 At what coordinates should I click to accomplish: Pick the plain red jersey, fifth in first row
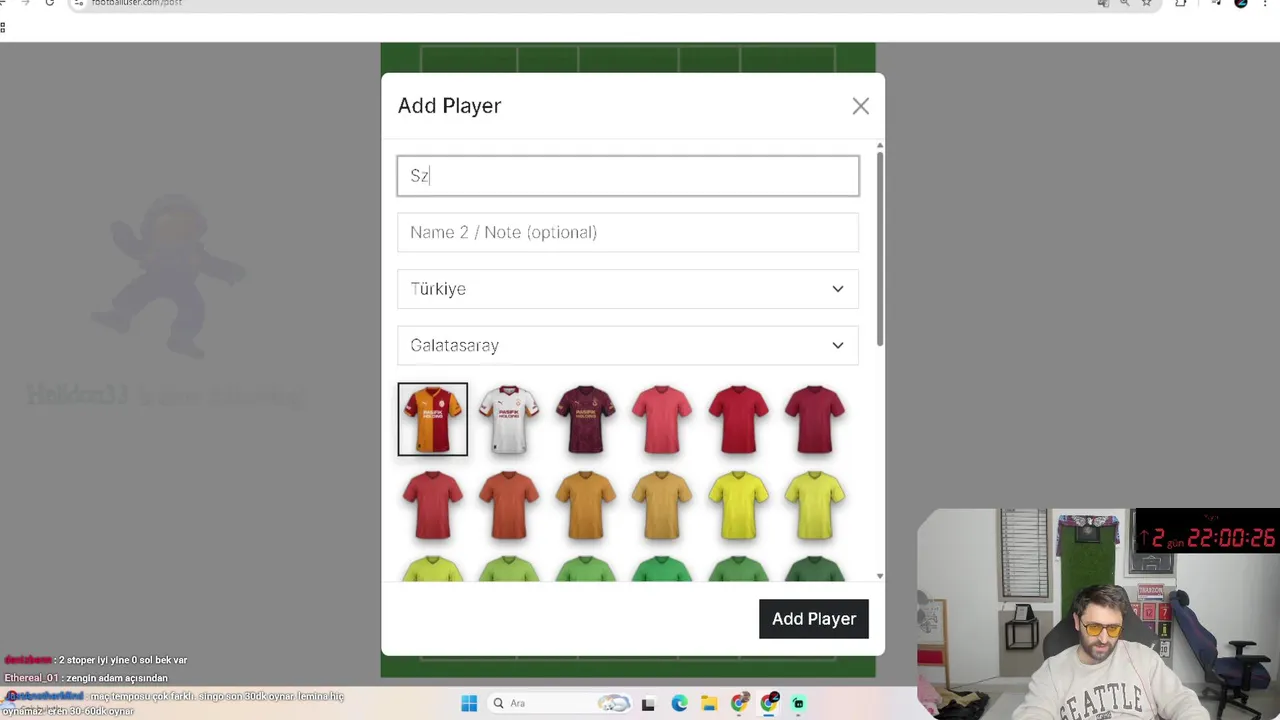click(738, 419)
